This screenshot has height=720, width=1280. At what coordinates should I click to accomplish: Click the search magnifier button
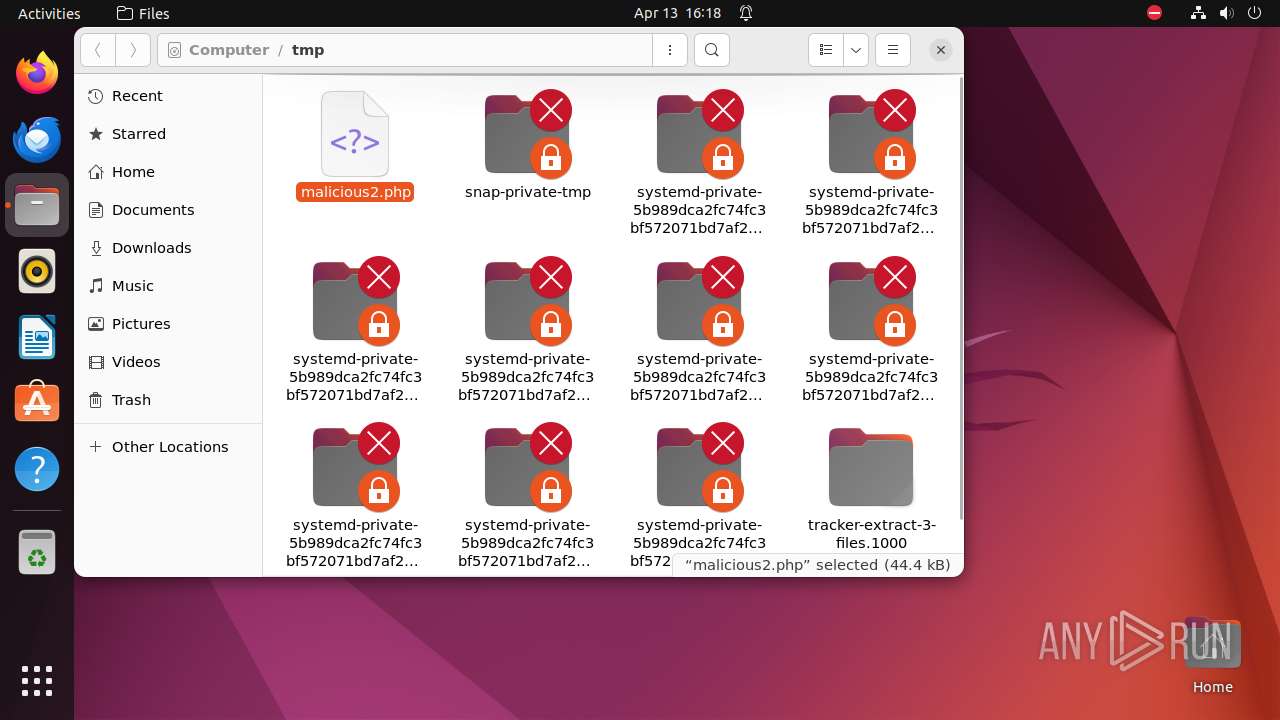coord(711,50)
